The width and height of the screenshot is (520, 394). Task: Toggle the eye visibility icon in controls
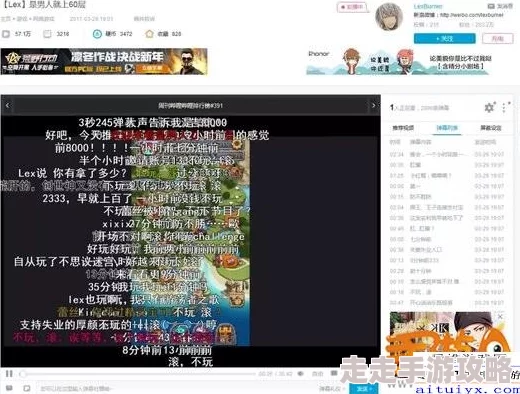tap(301, 374)
